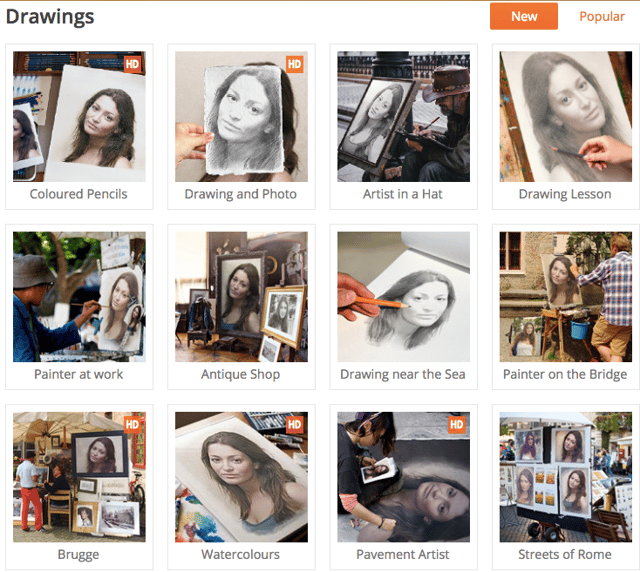
Task: Click the Streets of Rome caption
Action: click(565, 554)
